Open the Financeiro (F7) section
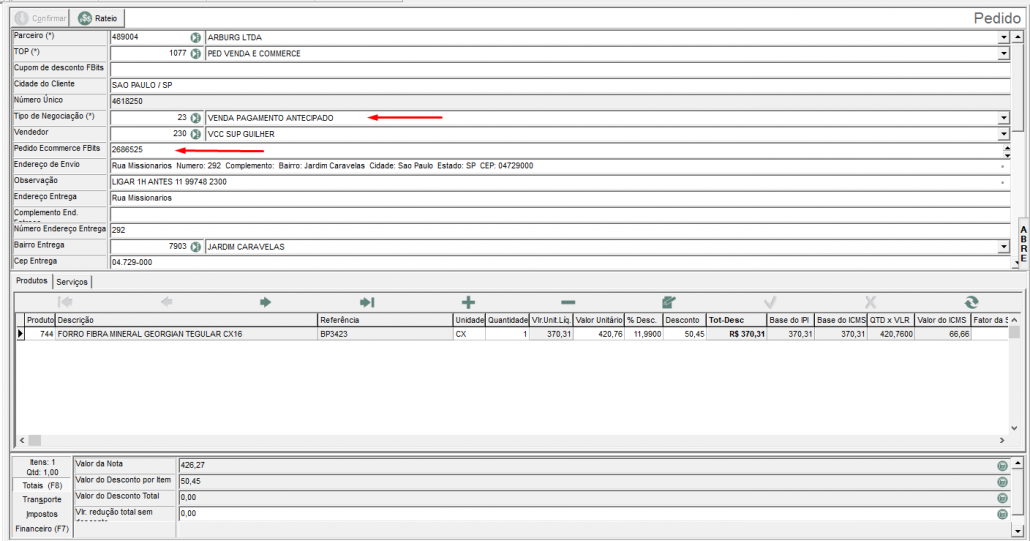The width and height of the screenshot is (1030, 541). (x=40, y=528)
